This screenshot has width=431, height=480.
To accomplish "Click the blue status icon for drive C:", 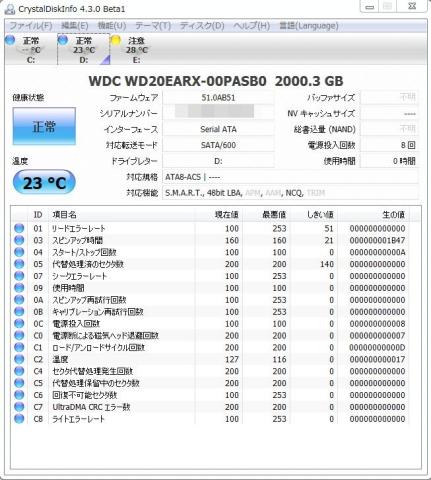I will point(10,40).
